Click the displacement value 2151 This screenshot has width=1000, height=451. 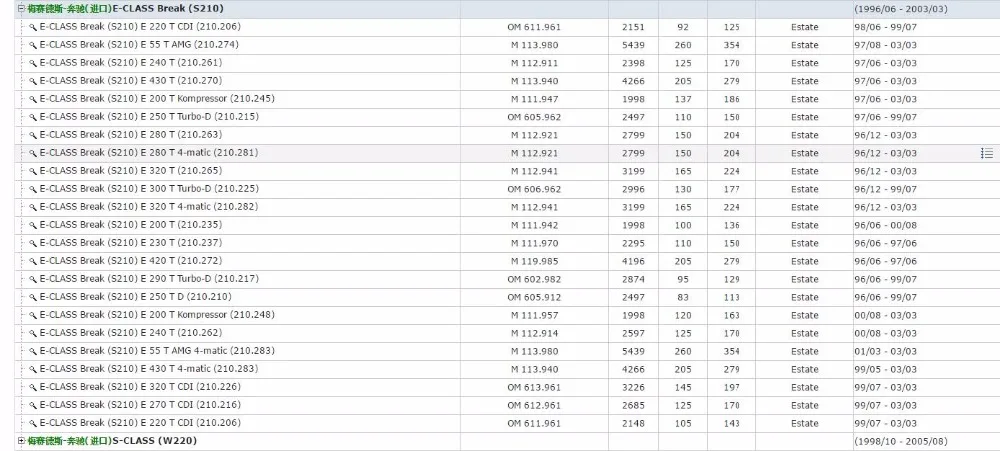coord(633,27)
